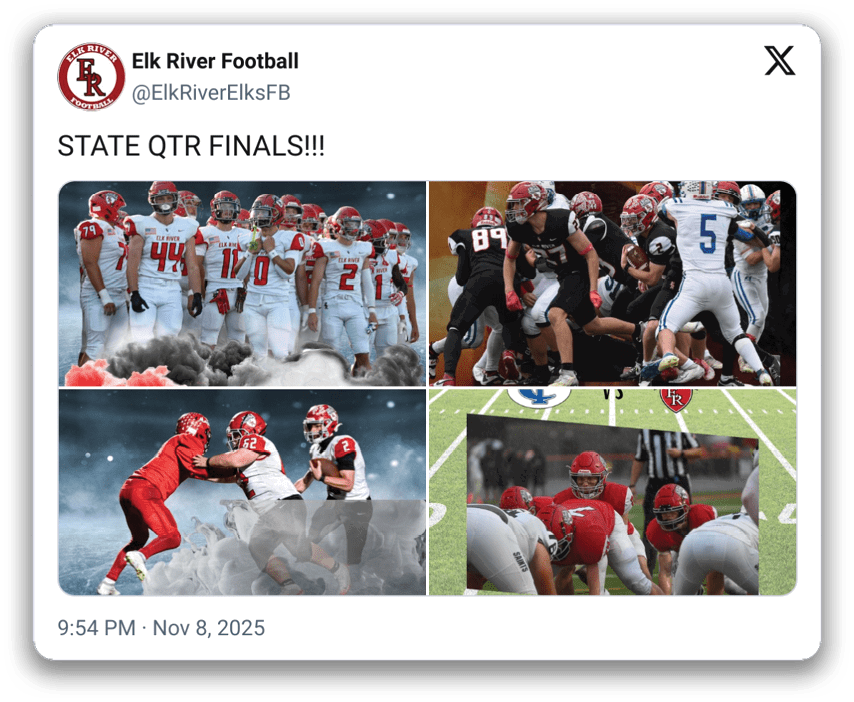
Task: Open the Elk River Football profile avatar
Action: pos(91,77)
